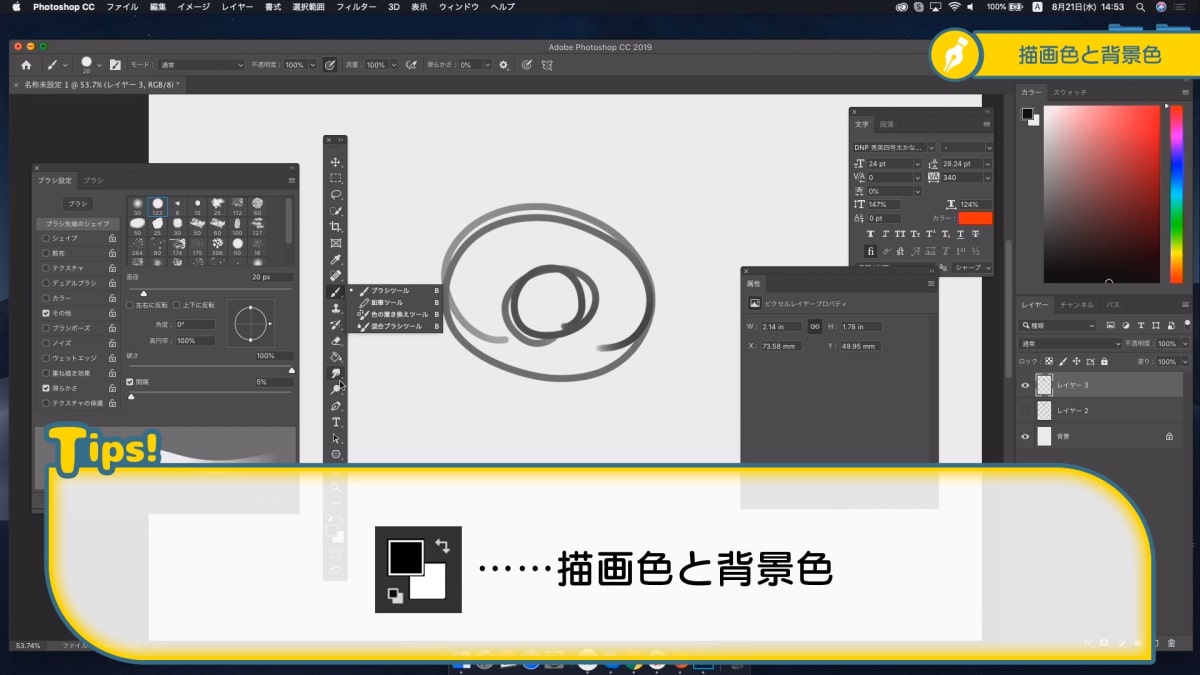Open the brush settings panel toggle icon
Viewport: 1200px width, 675px height.
(116, 64)
